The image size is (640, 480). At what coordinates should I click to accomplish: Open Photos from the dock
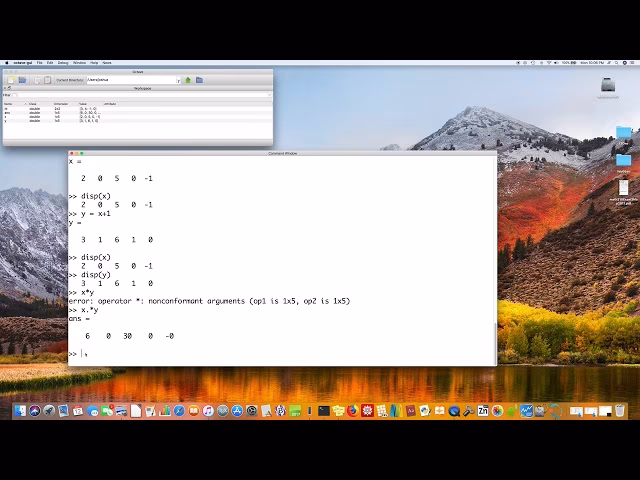click(497, 411)
